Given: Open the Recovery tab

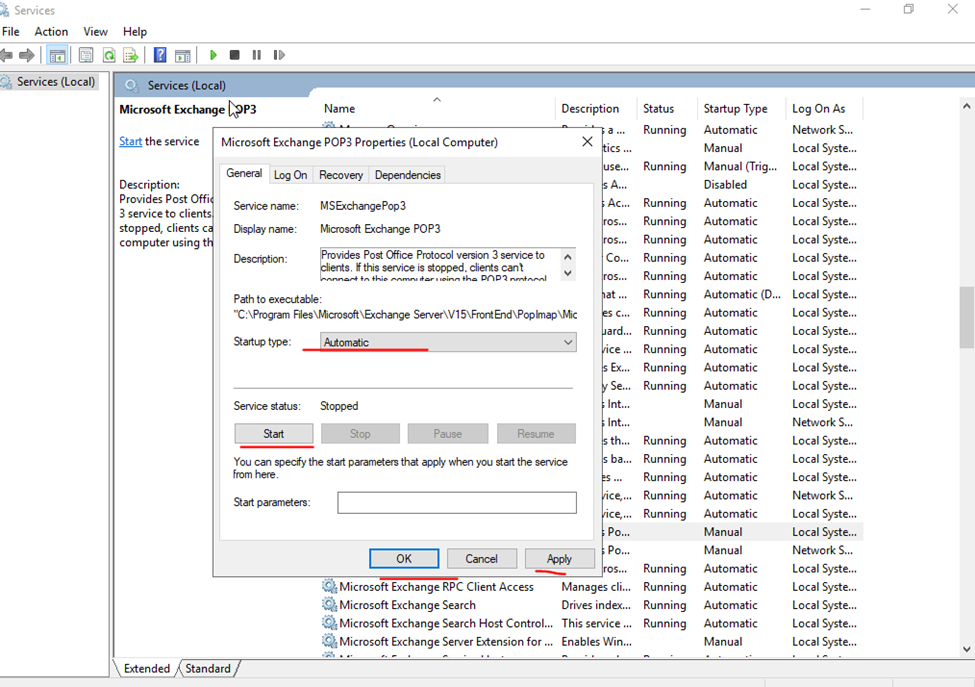Looking at the screenshot, I should 341,175.
